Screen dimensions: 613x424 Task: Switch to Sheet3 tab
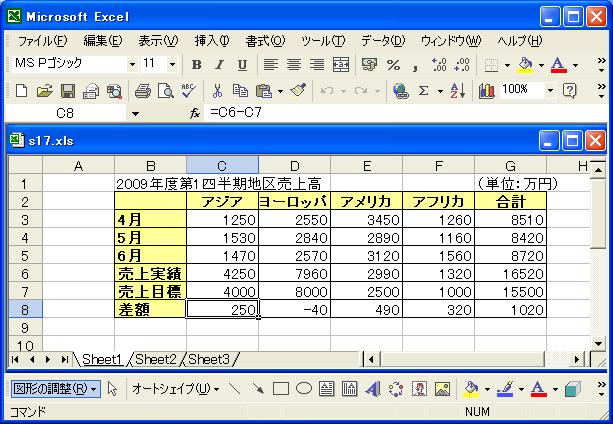point(209,359)
